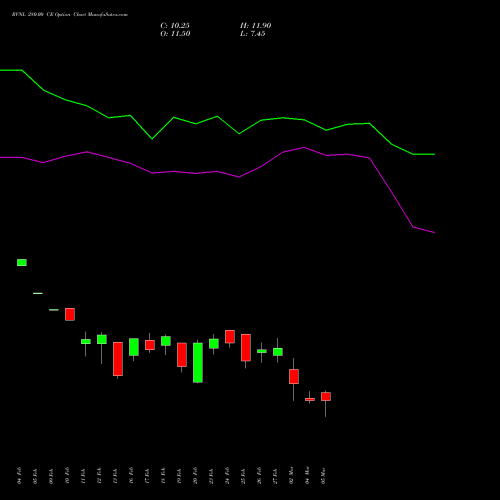Click the open value "O: 11.50"
500x500 pixels.
[175, 34]
